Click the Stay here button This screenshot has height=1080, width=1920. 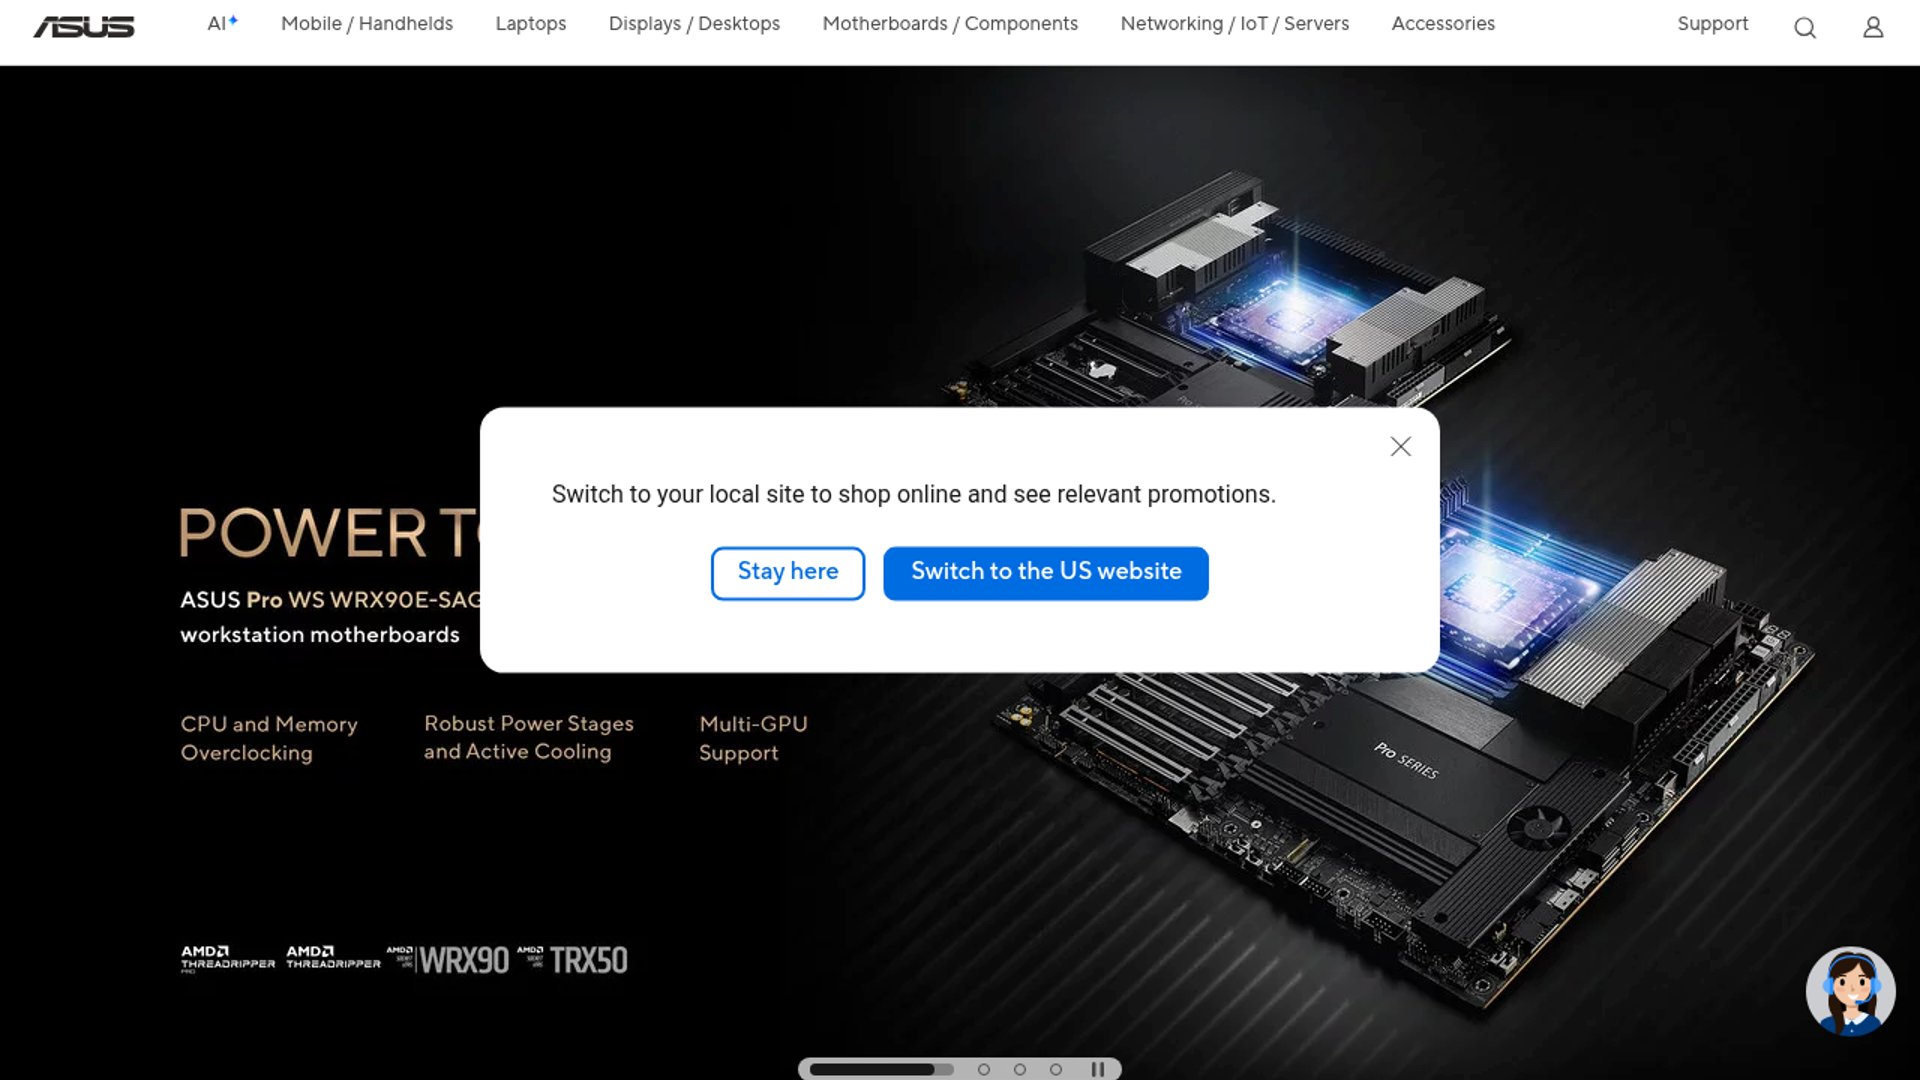[x=788, y=573]
